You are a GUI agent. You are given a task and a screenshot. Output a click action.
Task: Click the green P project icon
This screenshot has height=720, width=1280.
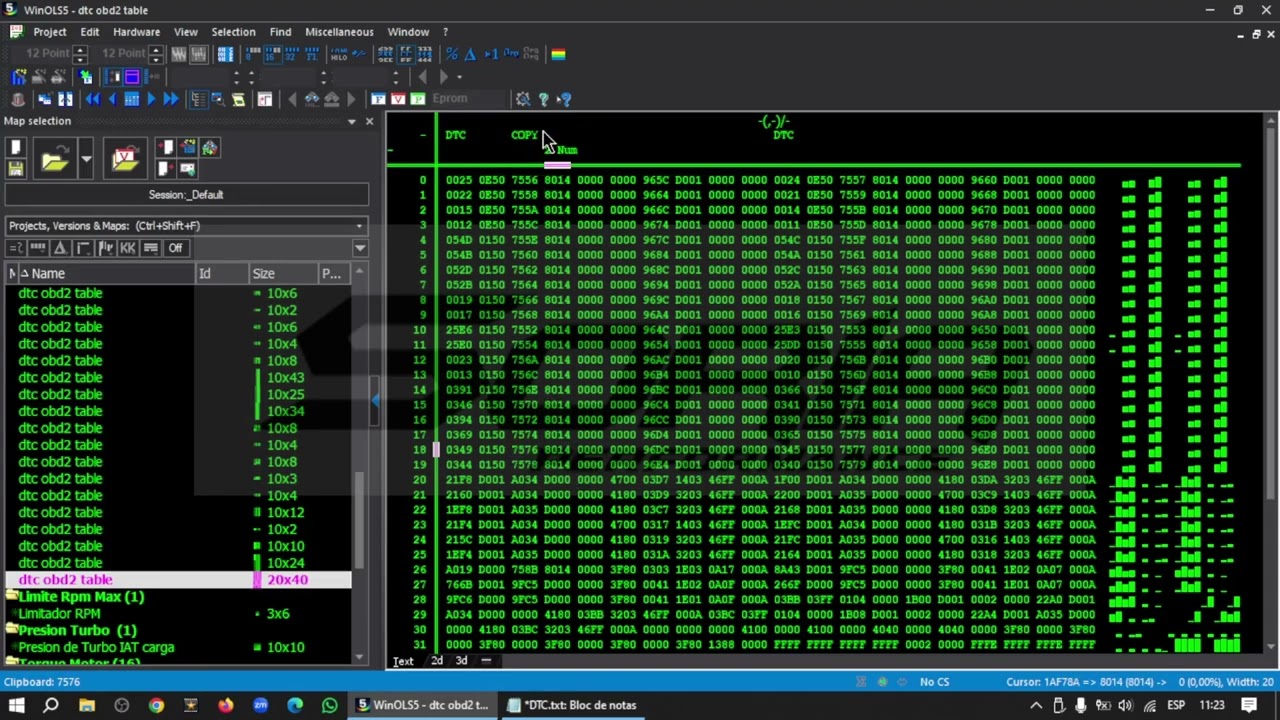pyautogui.click(x=417, y=99)
